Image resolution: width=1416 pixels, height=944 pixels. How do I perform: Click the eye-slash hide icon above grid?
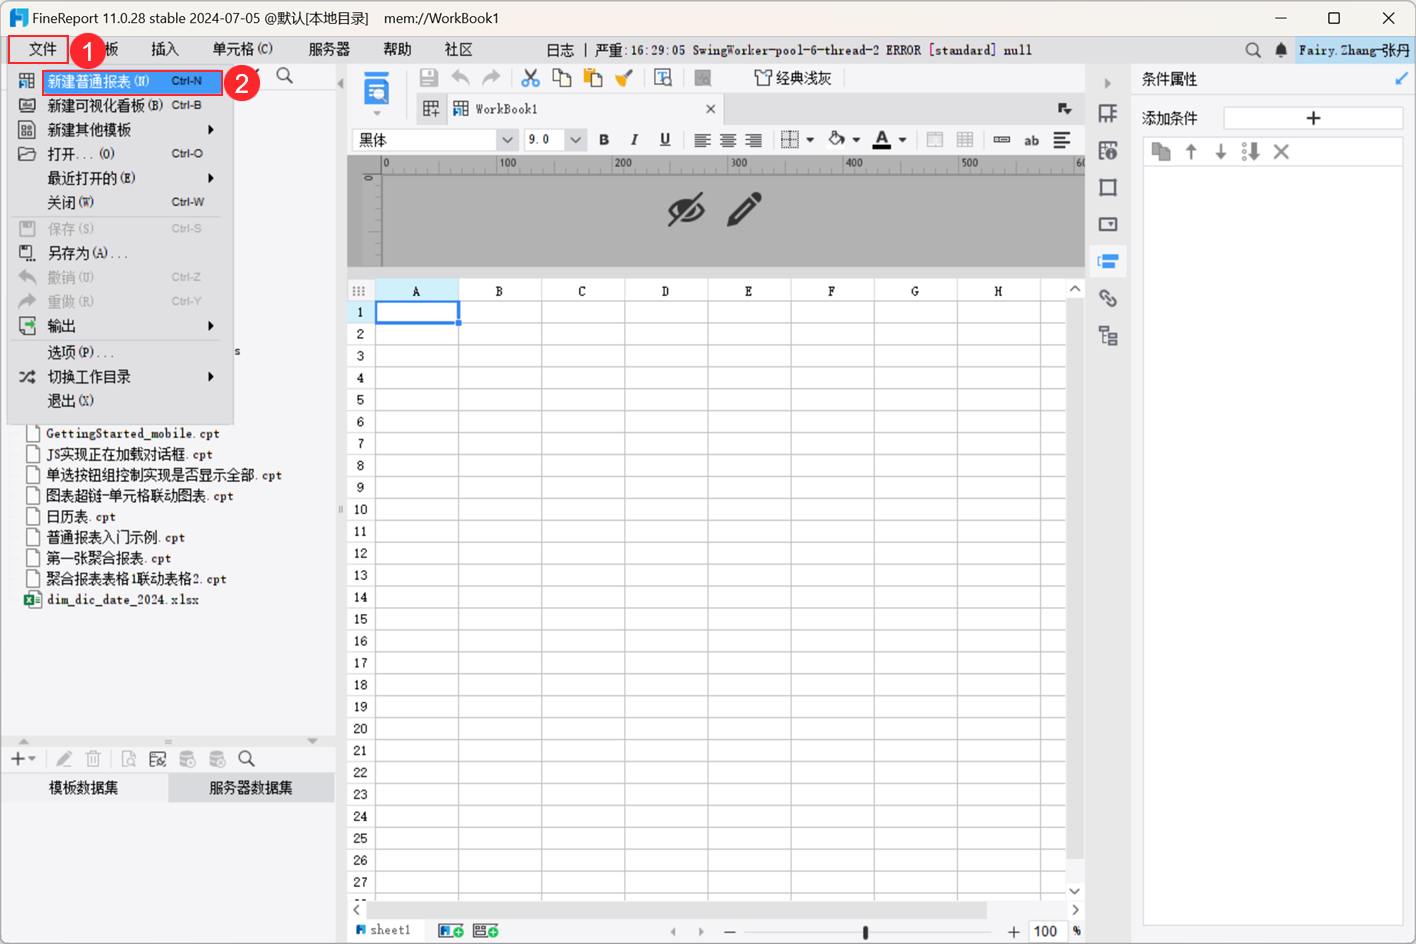point(686,210)
